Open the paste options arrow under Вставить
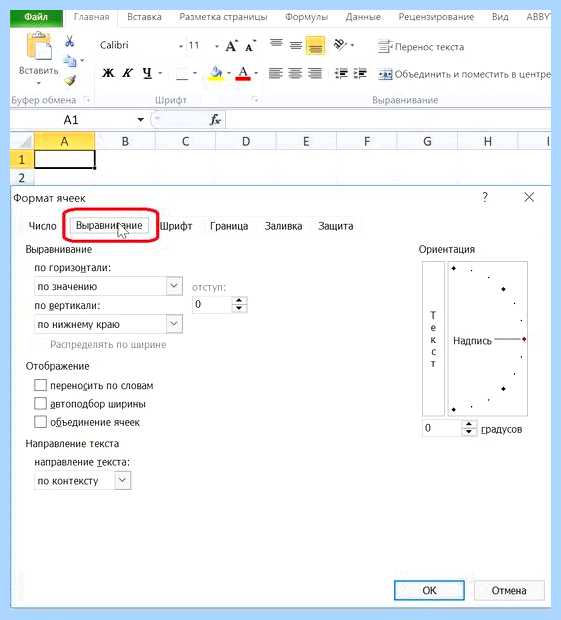This screenshot has width=561, height=620. click(x=39, y=83)
